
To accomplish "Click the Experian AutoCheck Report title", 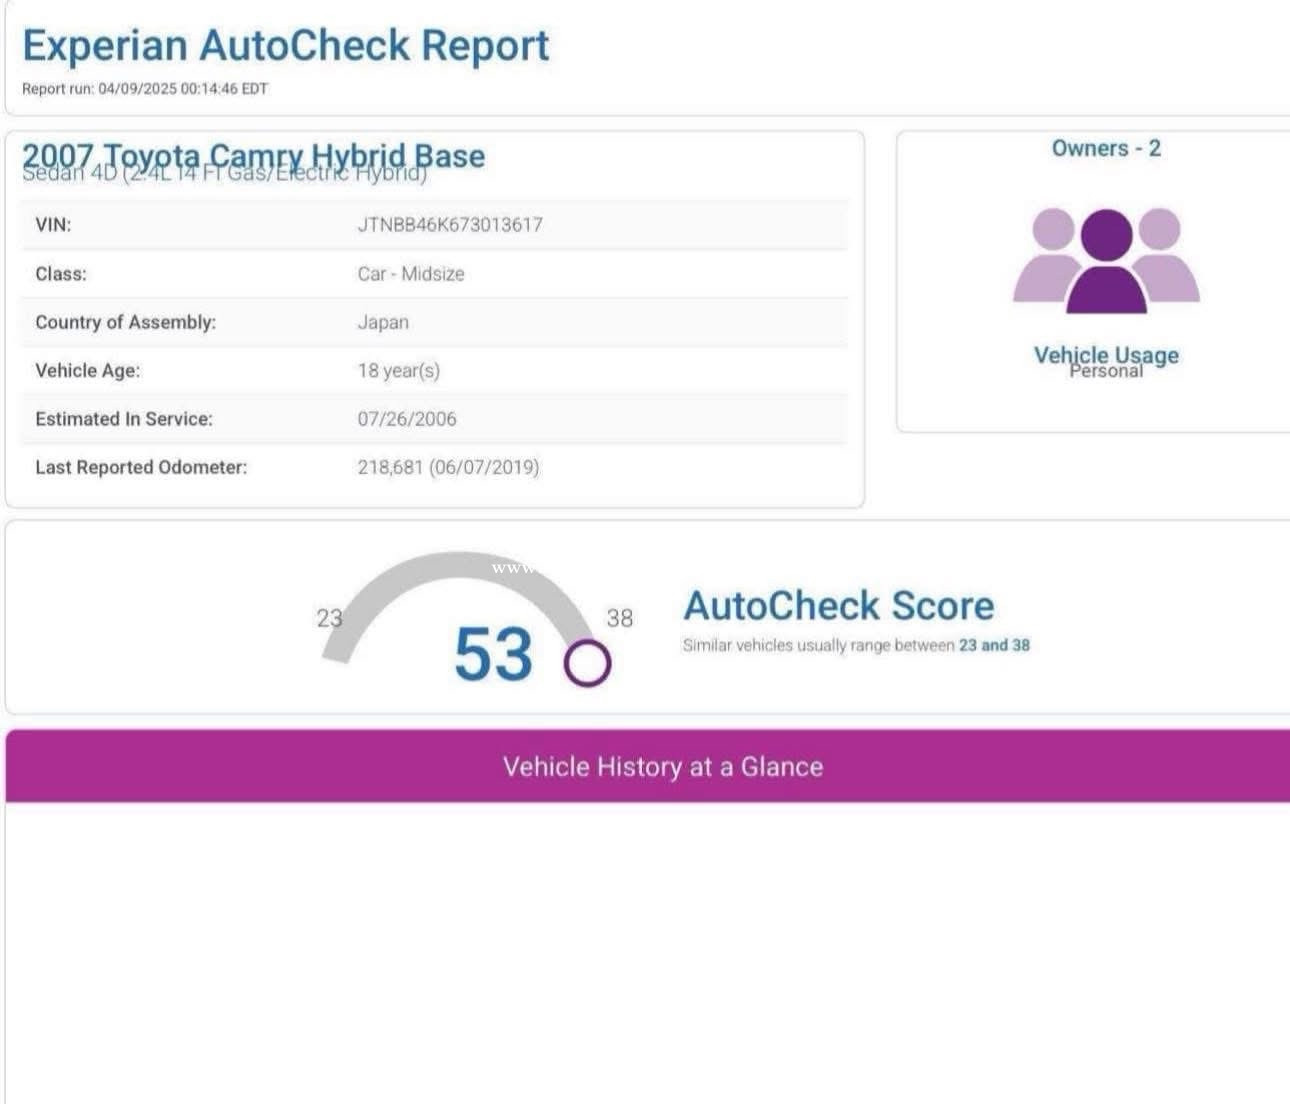I will pos(286,46).
